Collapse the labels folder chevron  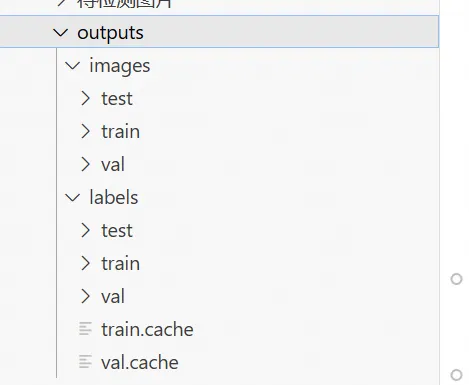(73, 198)
